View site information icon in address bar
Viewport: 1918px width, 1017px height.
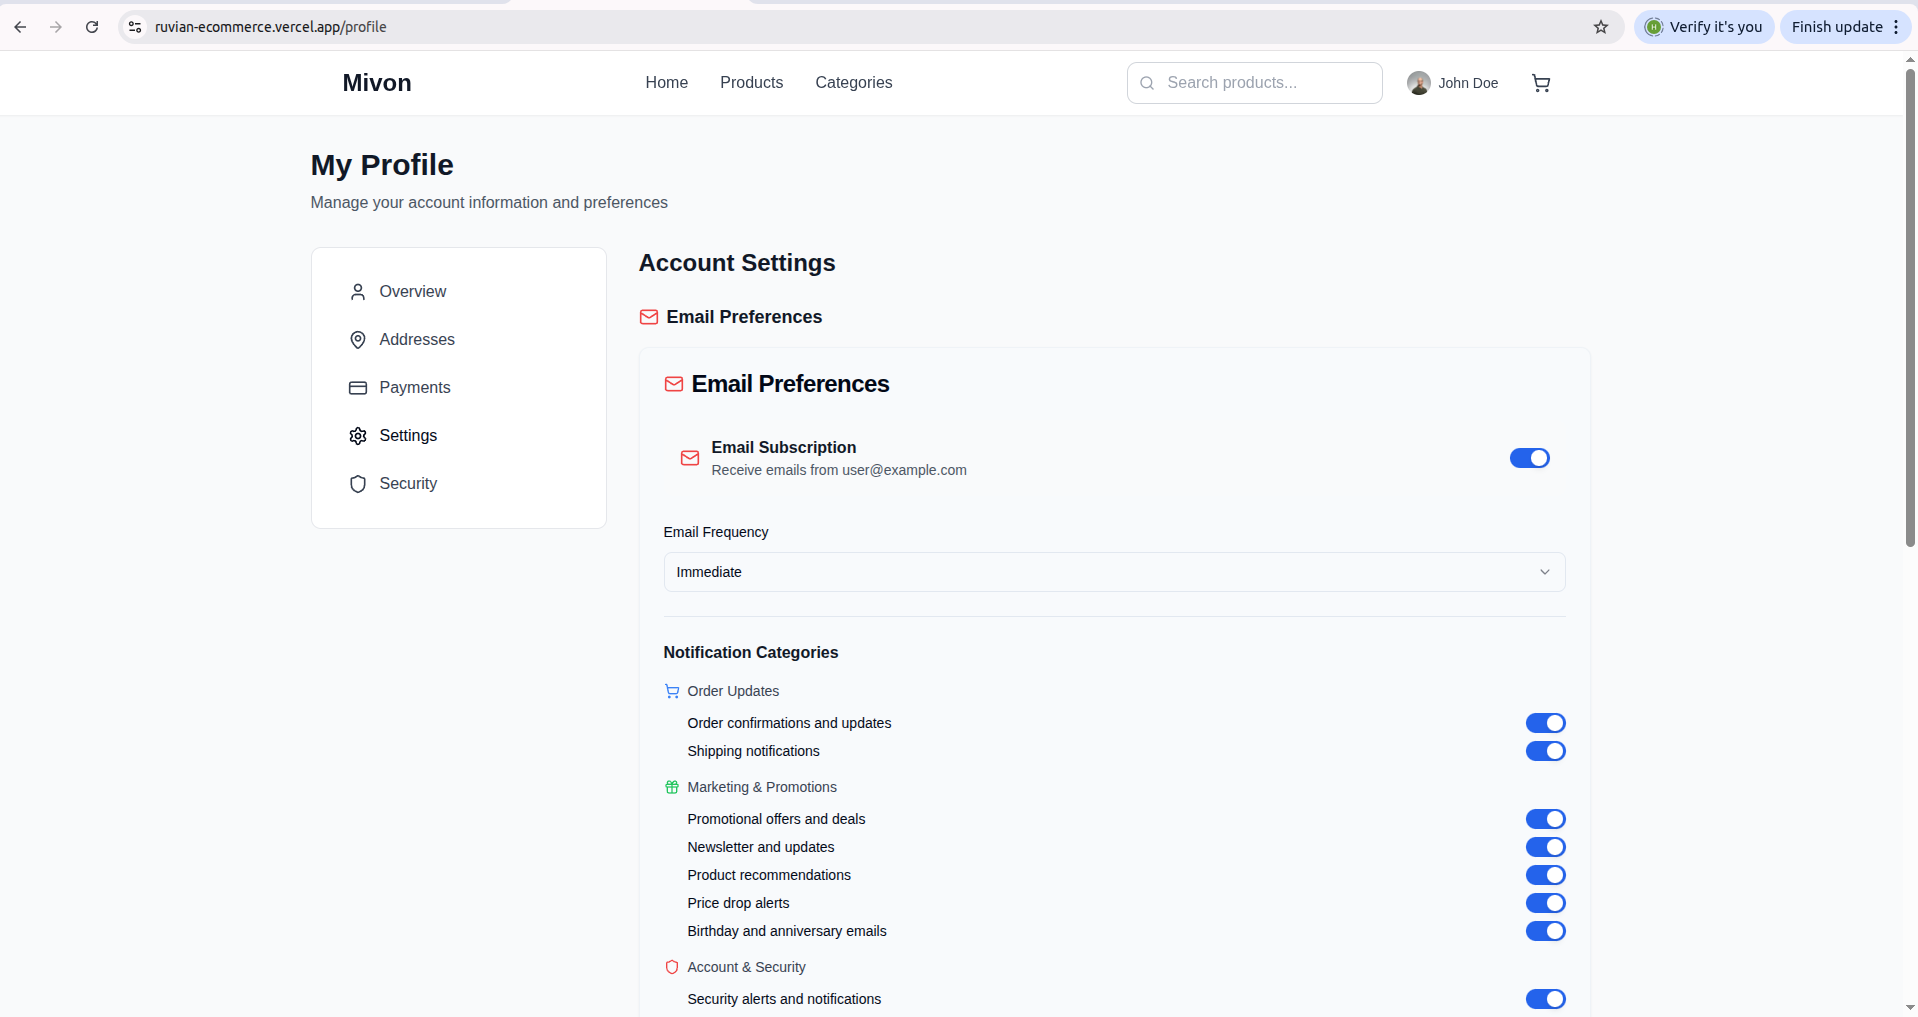135,27
